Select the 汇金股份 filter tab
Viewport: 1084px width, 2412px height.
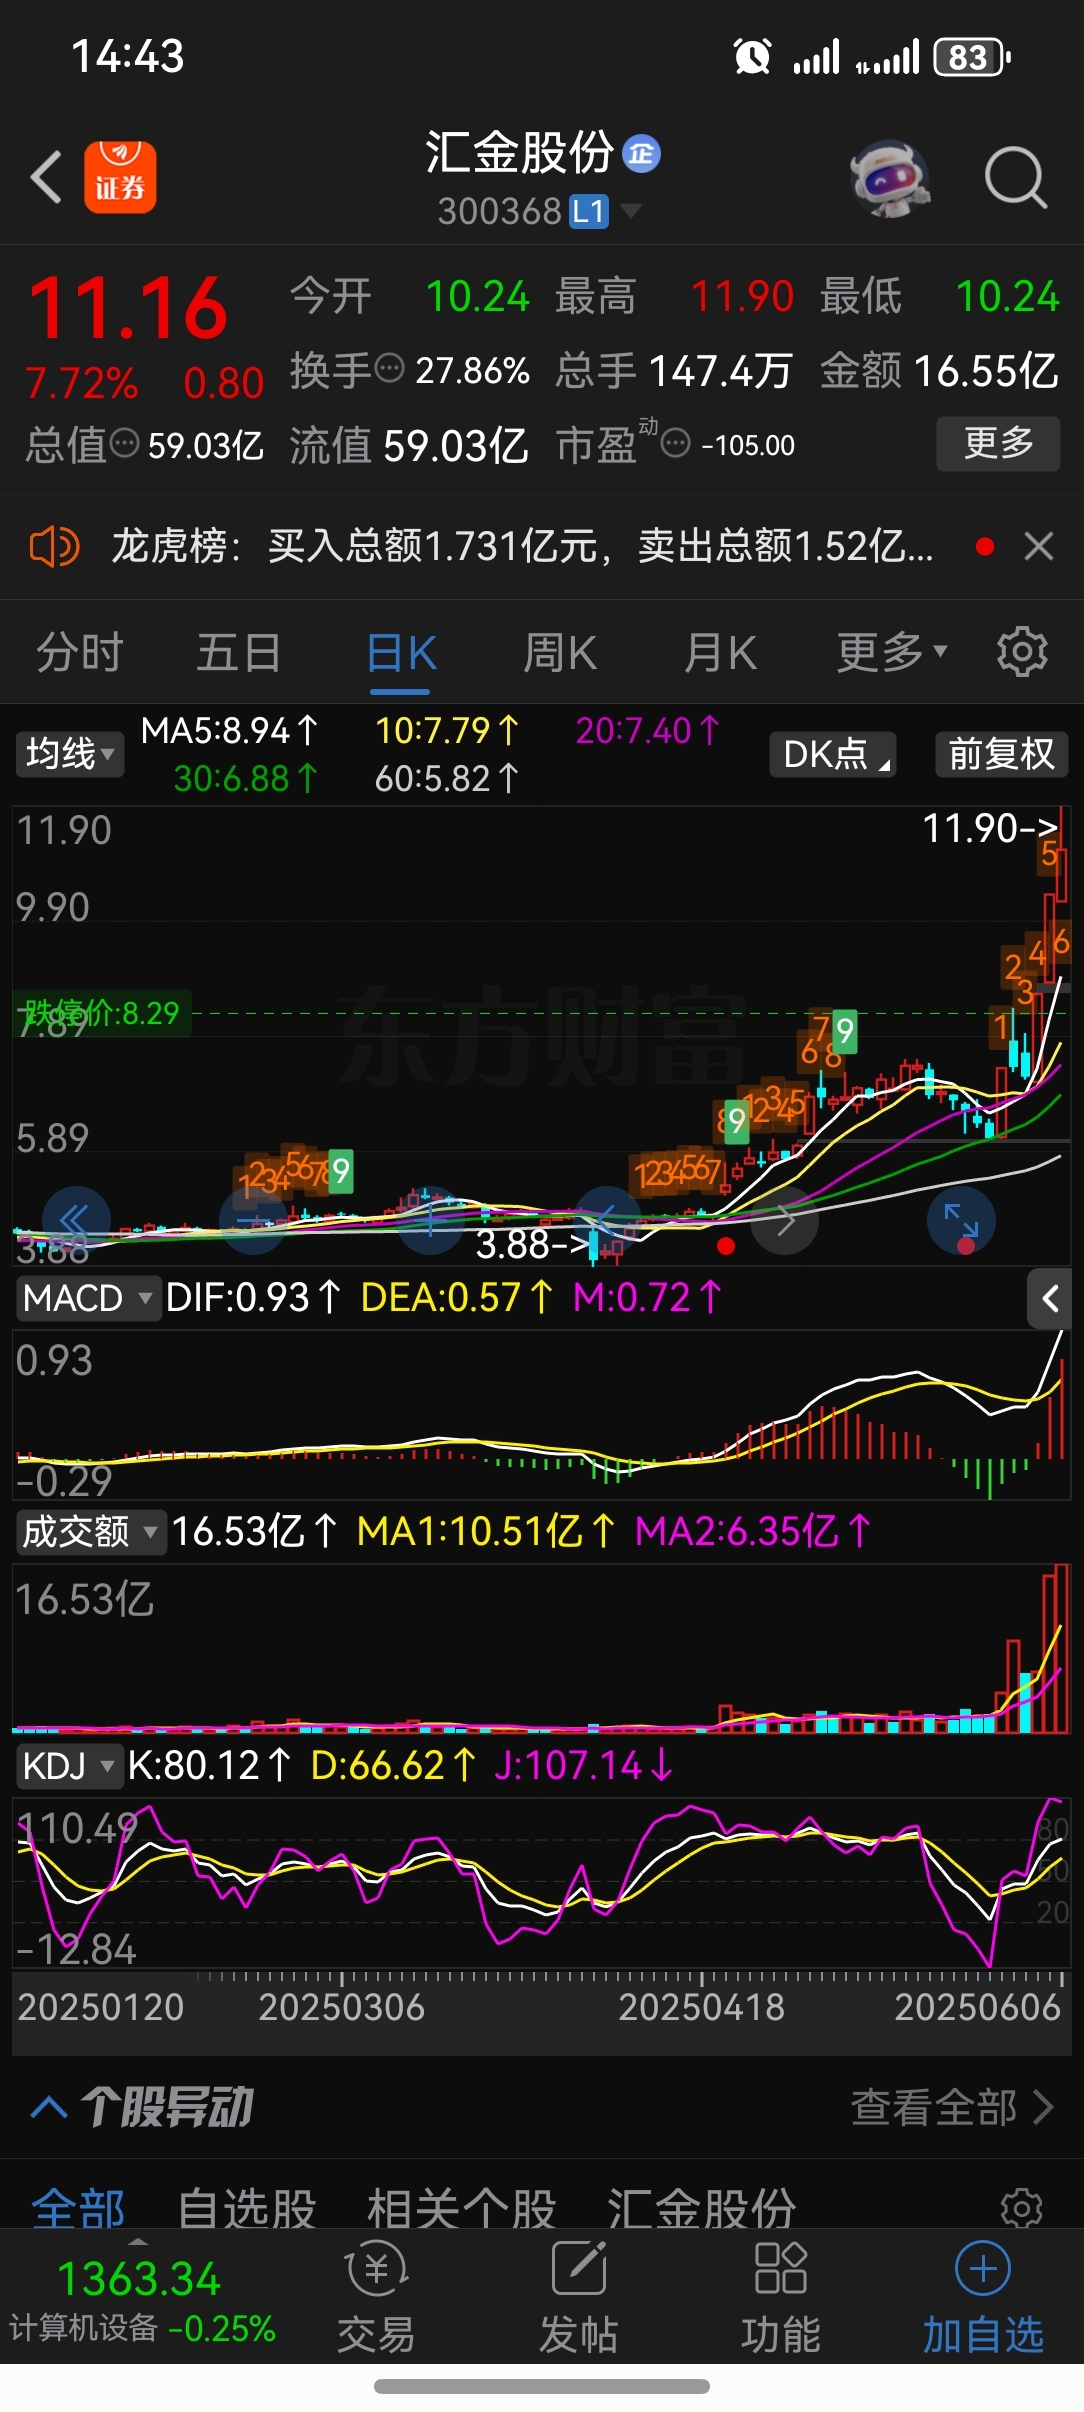(701, 2209)
